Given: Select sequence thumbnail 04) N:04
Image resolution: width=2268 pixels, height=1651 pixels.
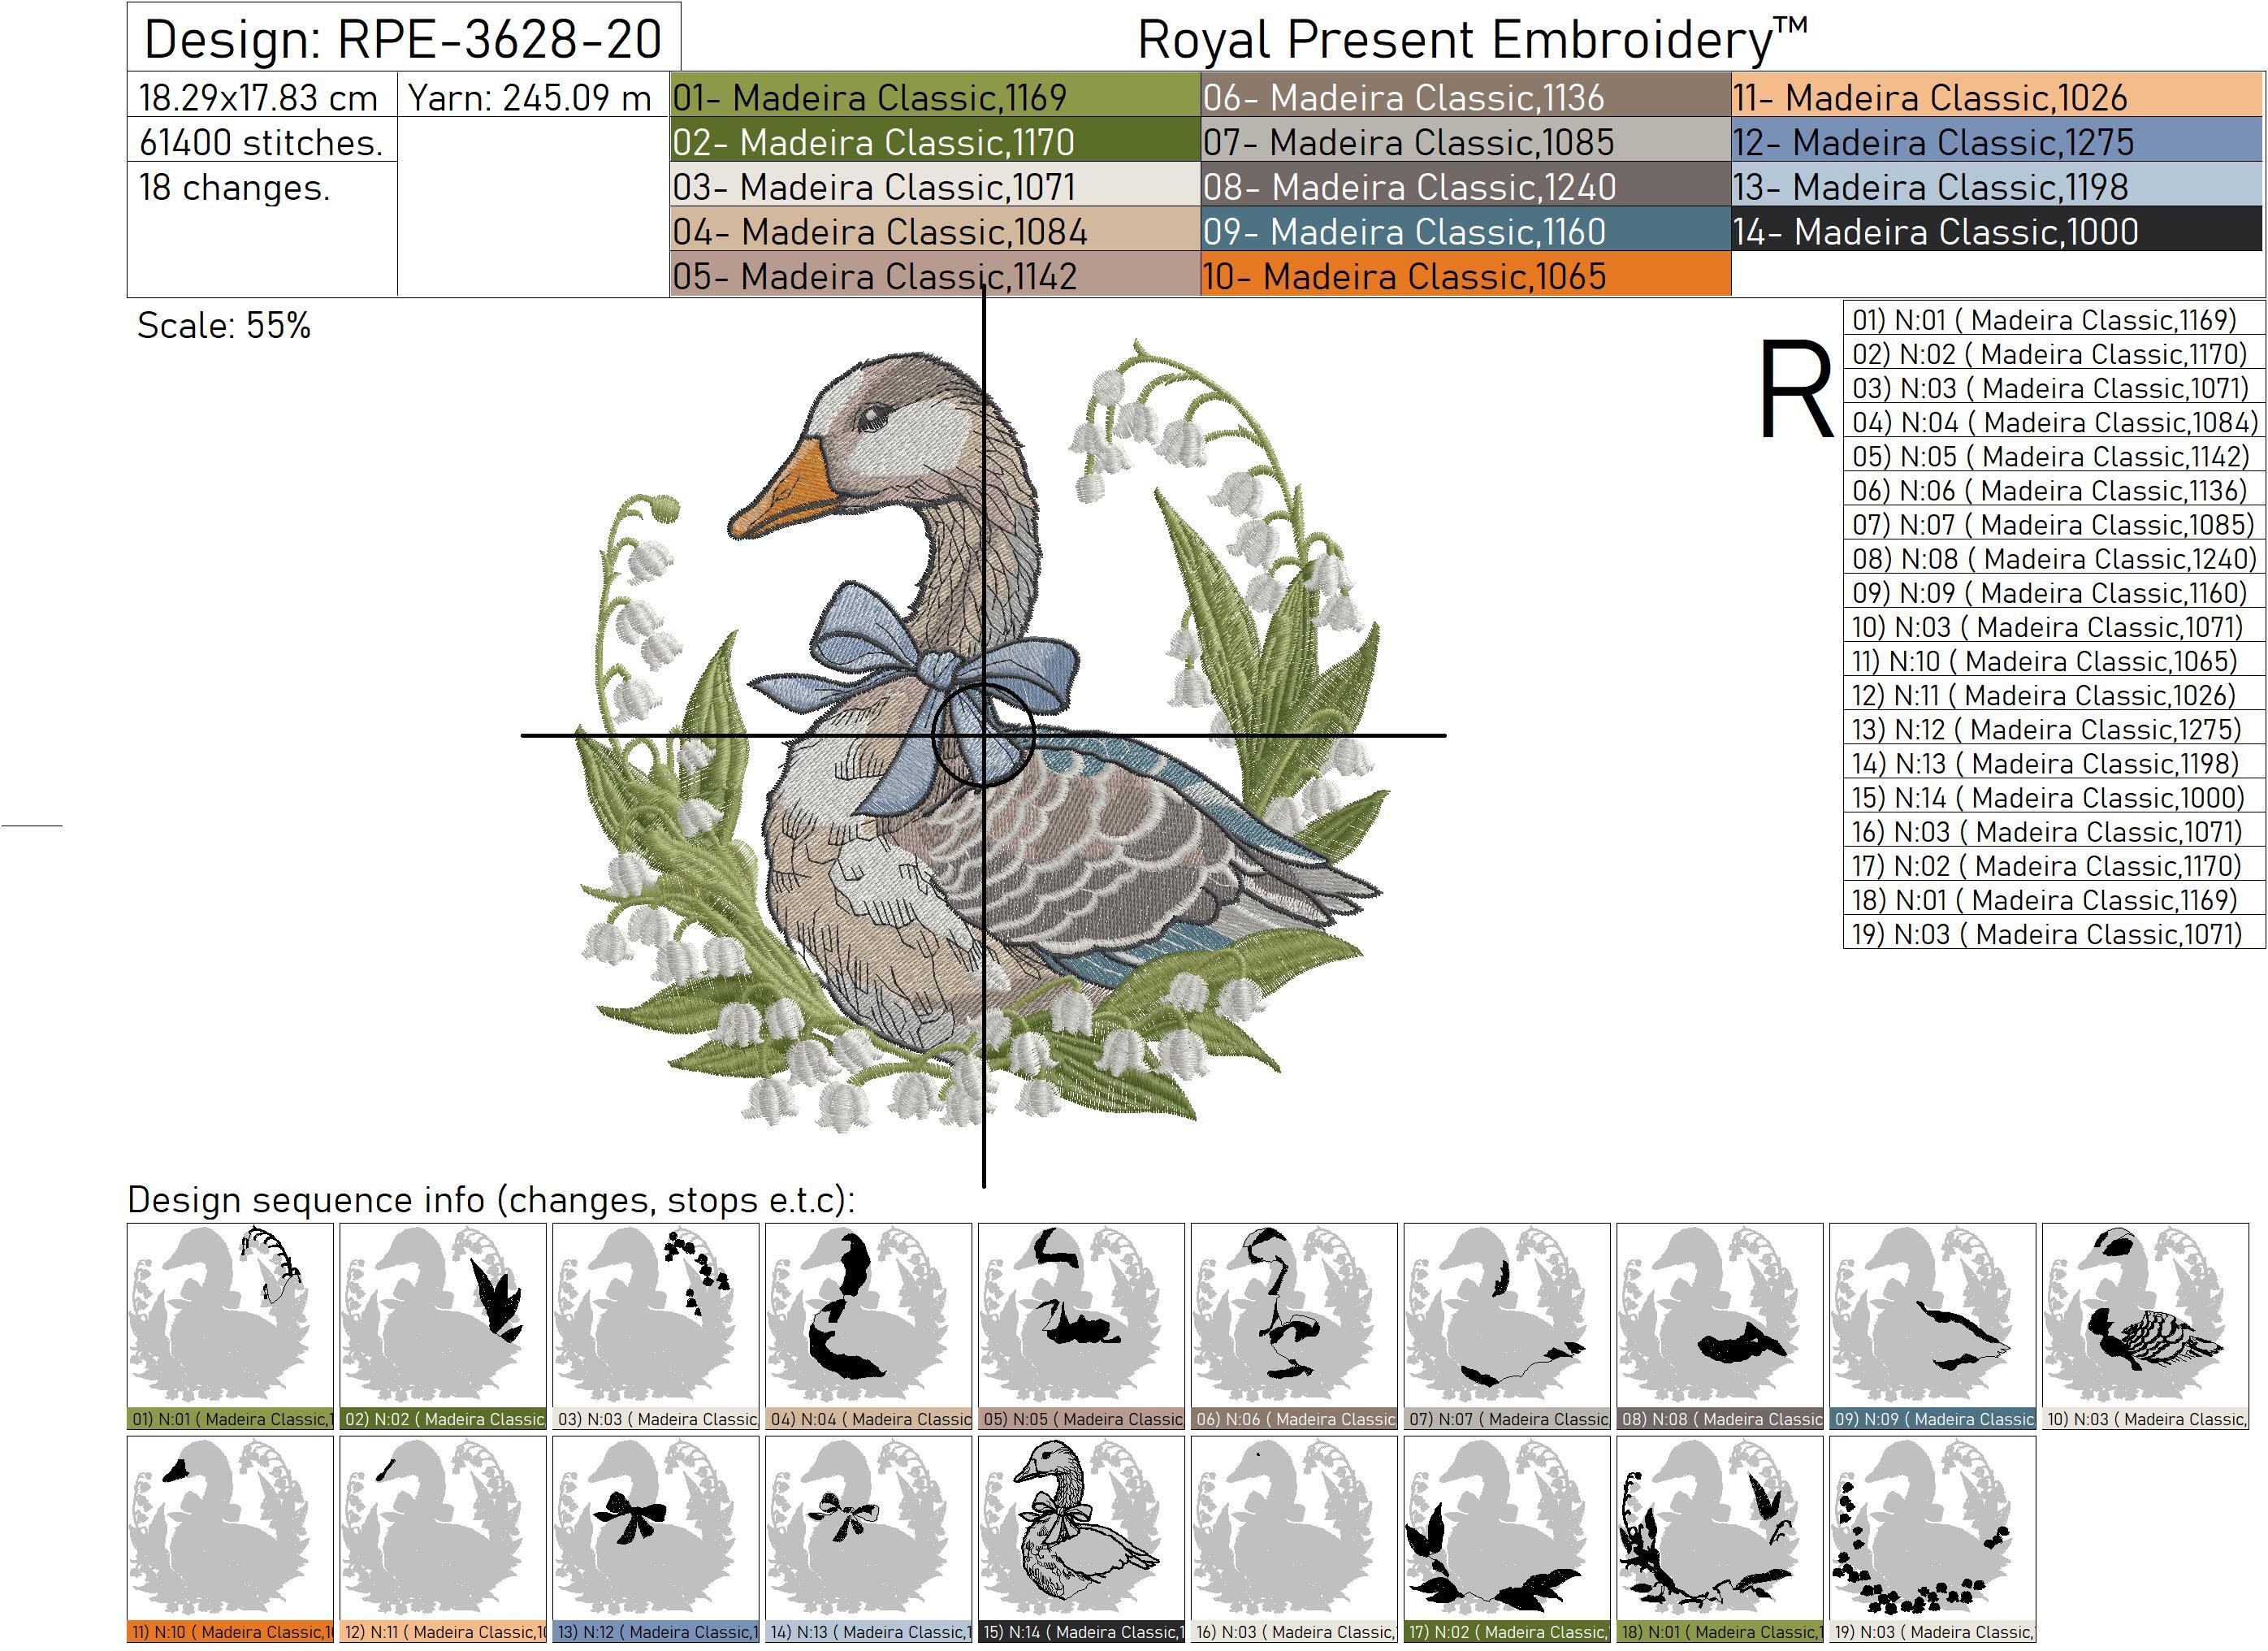Looking at the screenshot, I should (869, 1326).
